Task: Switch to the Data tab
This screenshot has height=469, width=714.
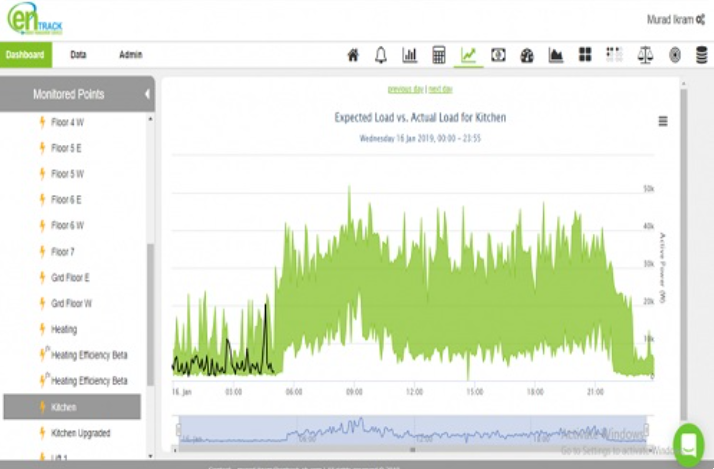Action: (x=78, y=55)
